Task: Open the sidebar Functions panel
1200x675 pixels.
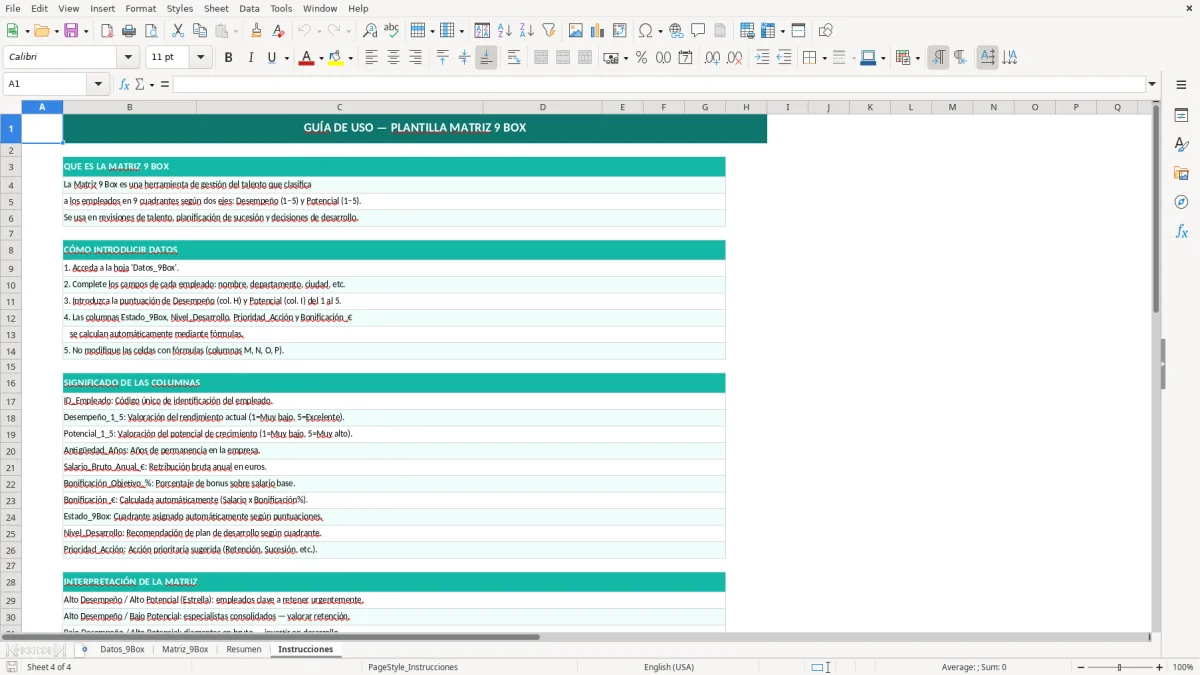Action: click(x=1181, y=231)
